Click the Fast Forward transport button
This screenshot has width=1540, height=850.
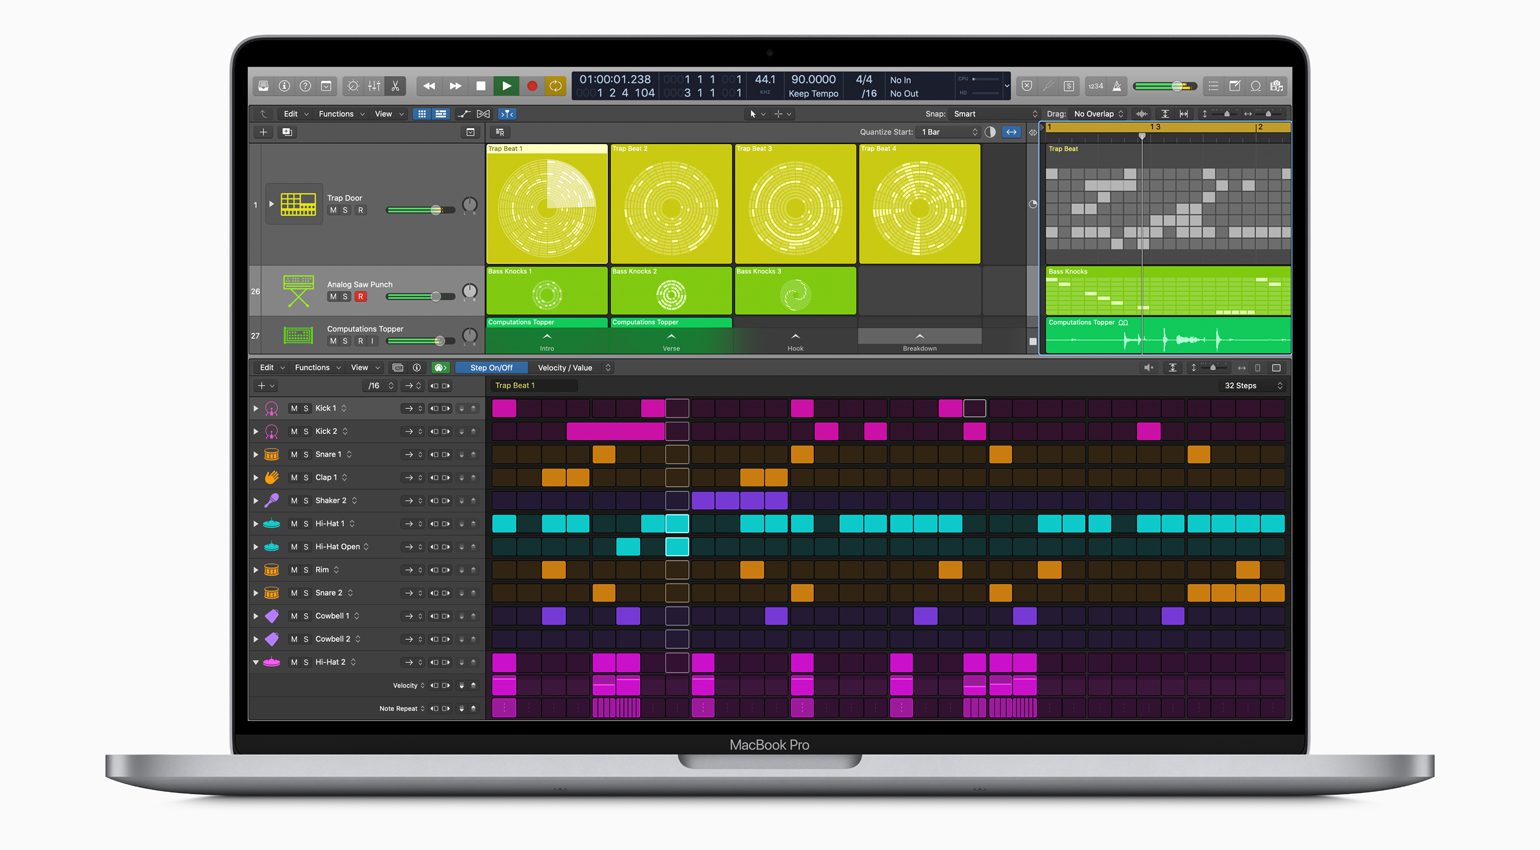455,86
